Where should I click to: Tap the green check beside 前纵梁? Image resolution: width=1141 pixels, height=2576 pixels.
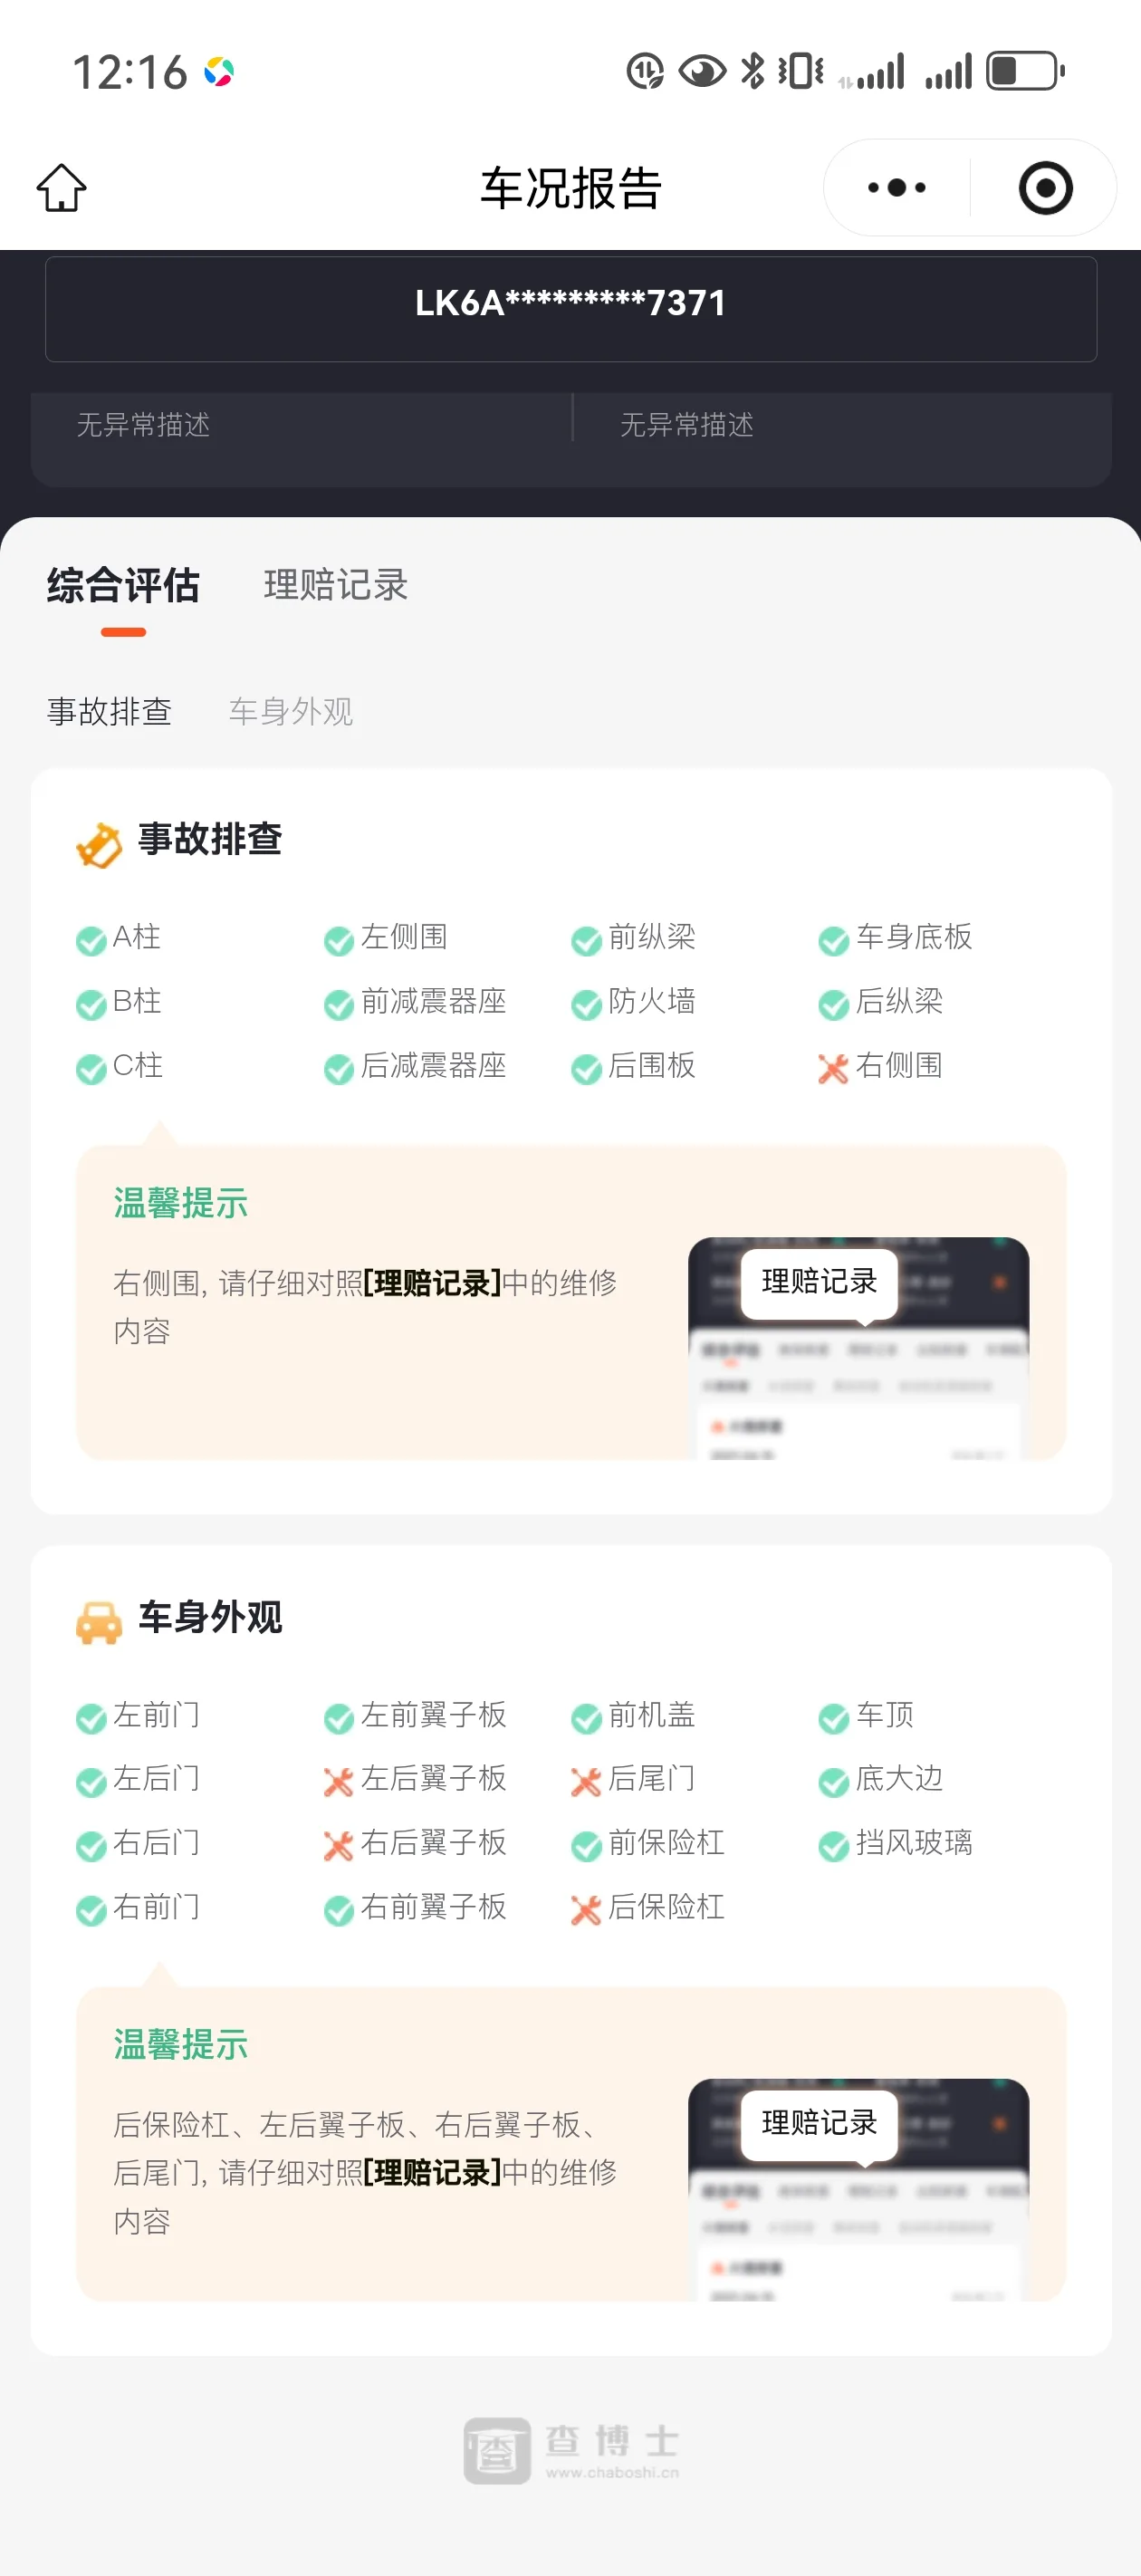pyautogui.click(x=586, y=940)
